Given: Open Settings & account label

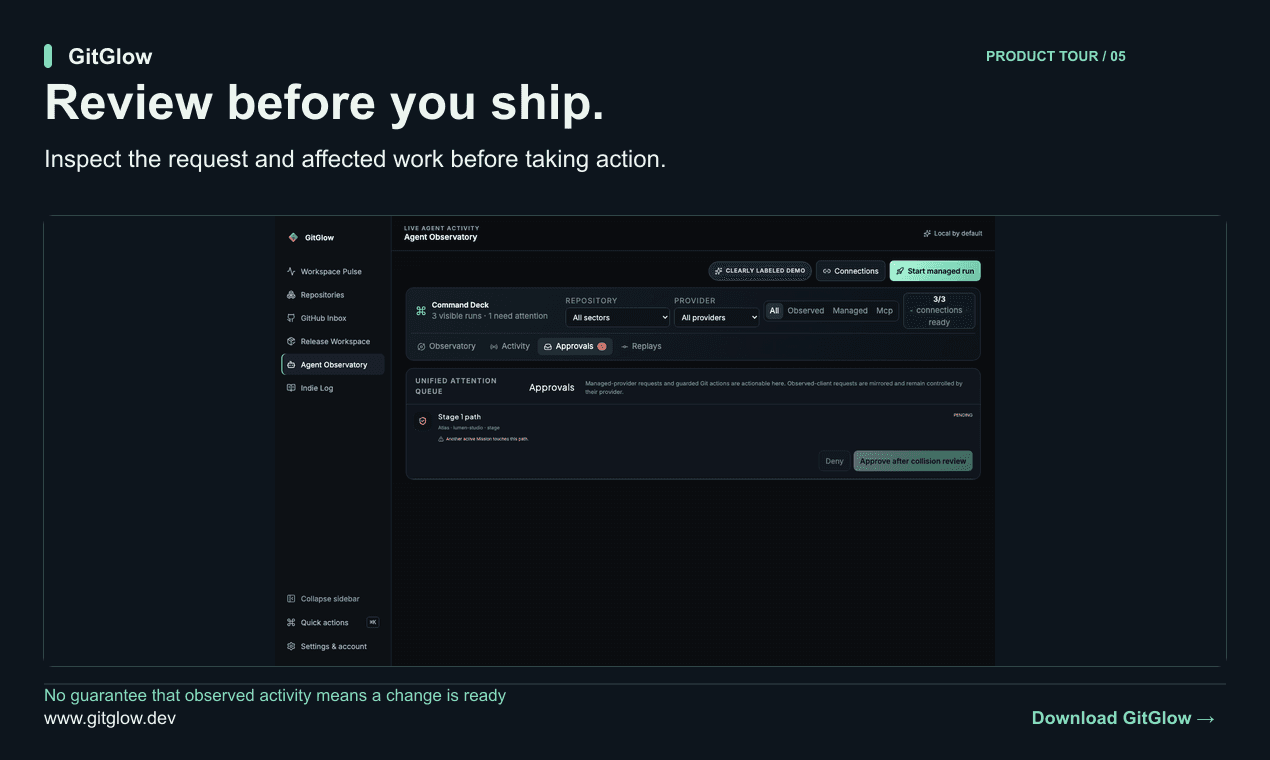Looking at the screenshot, I should coord(334,646).
